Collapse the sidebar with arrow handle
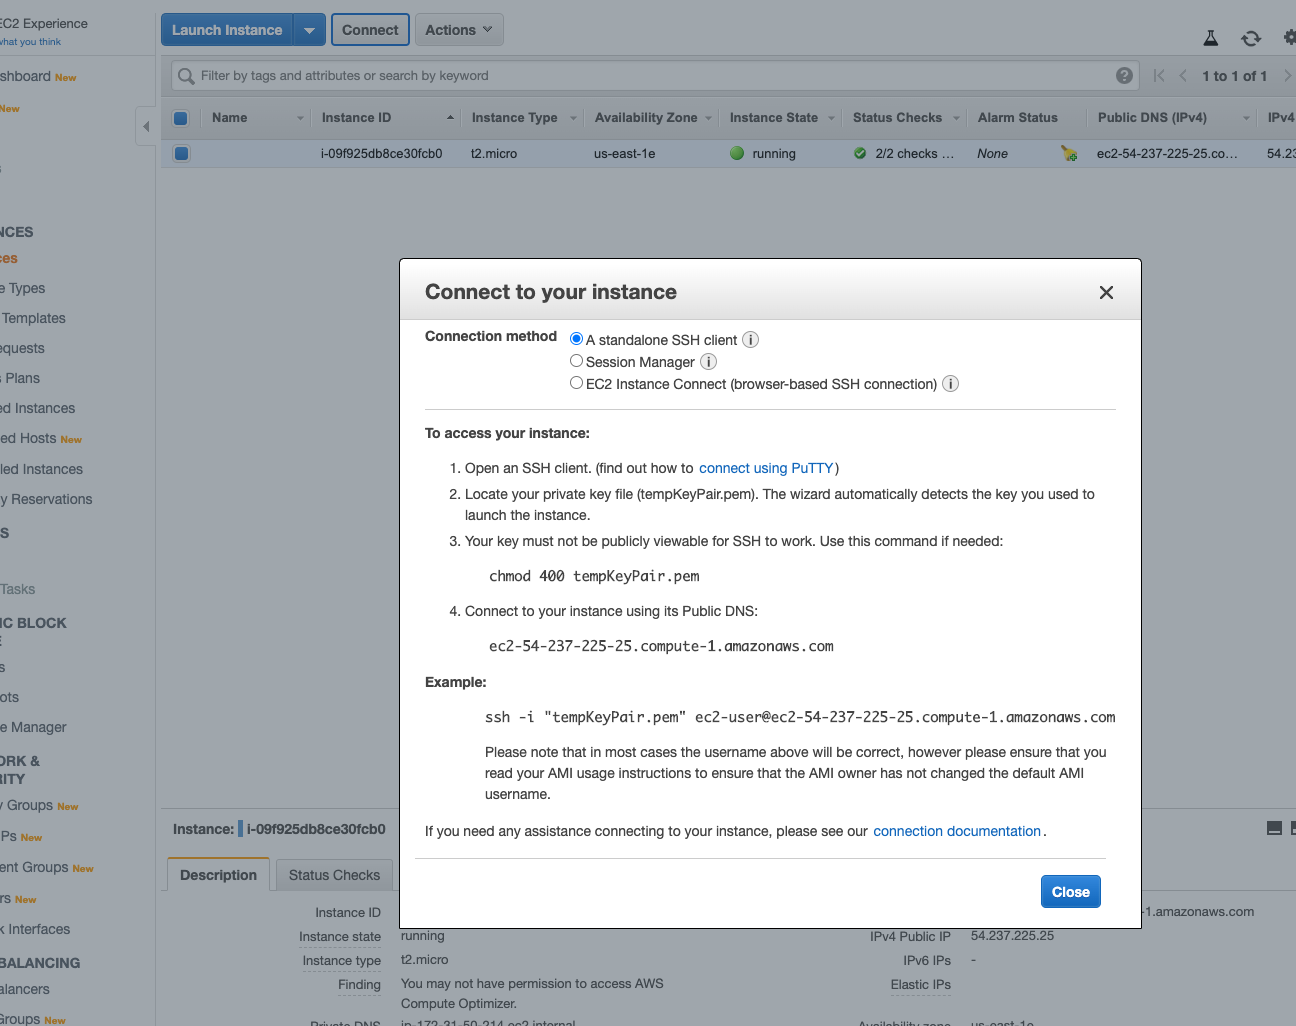Screen dimensions: 1296x1026 pyautogui.click(x=146, y=127)
